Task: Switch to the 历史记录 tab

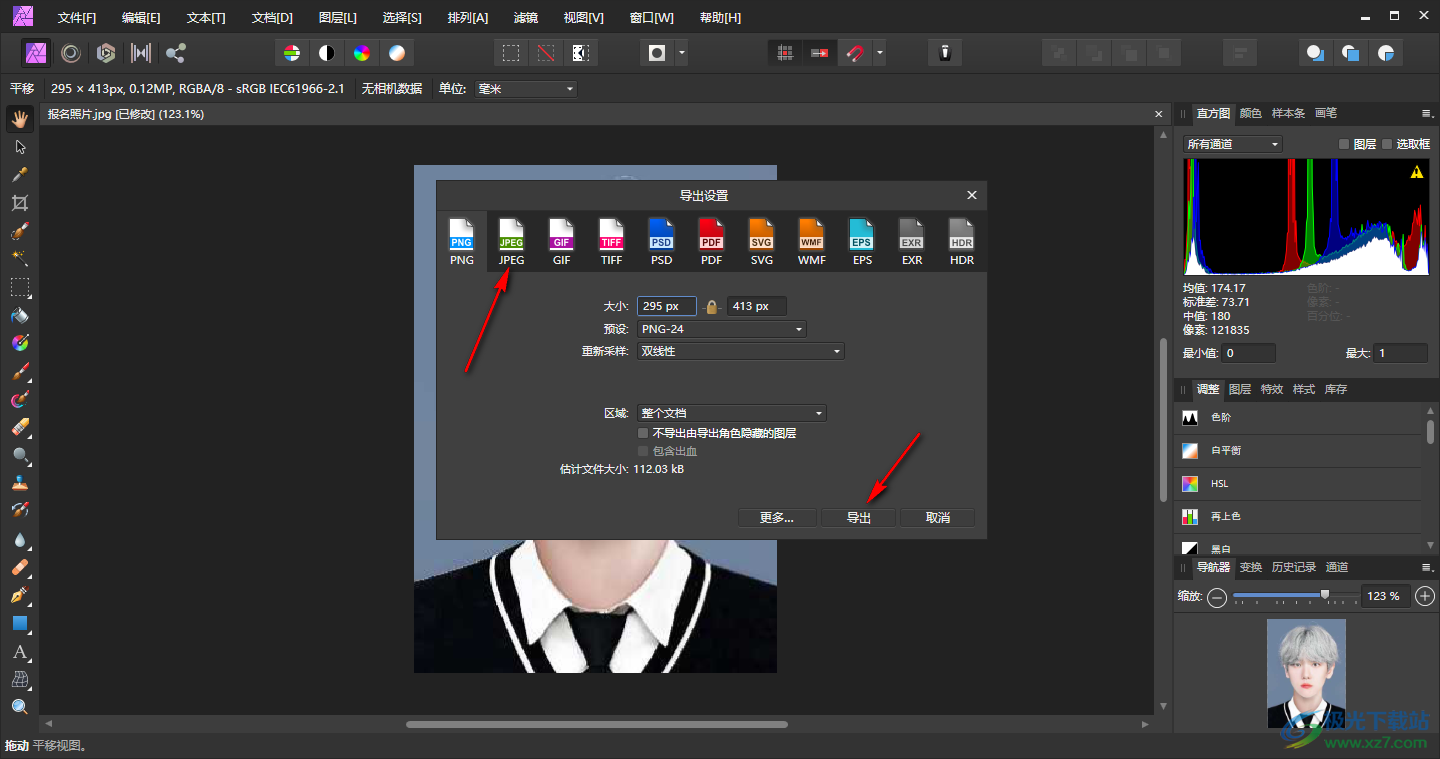Action: pyautogui.click(x=1293, y=567)
